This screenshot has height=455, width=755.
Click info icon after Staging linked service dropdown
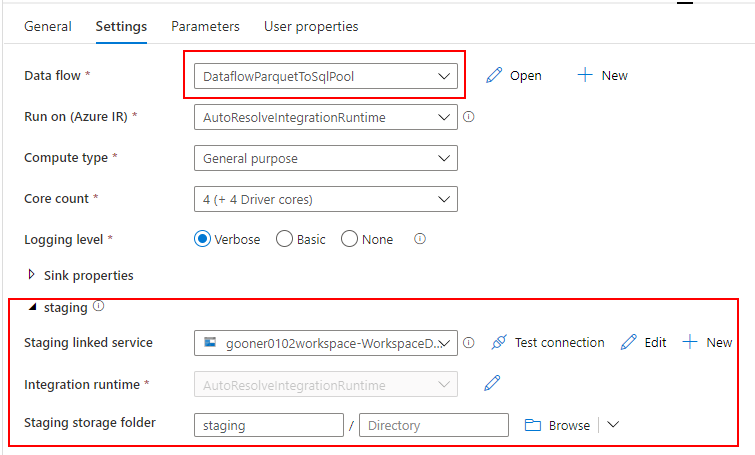point(469,342)
